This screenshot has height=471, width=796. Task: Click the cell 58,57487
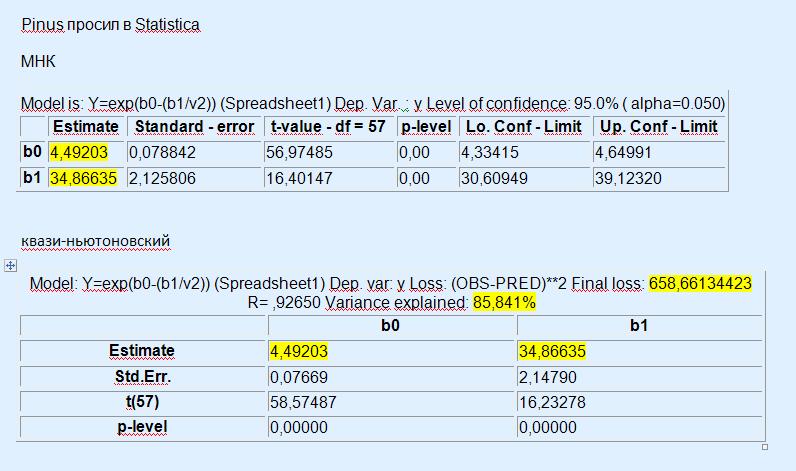[x=303, y=402]
